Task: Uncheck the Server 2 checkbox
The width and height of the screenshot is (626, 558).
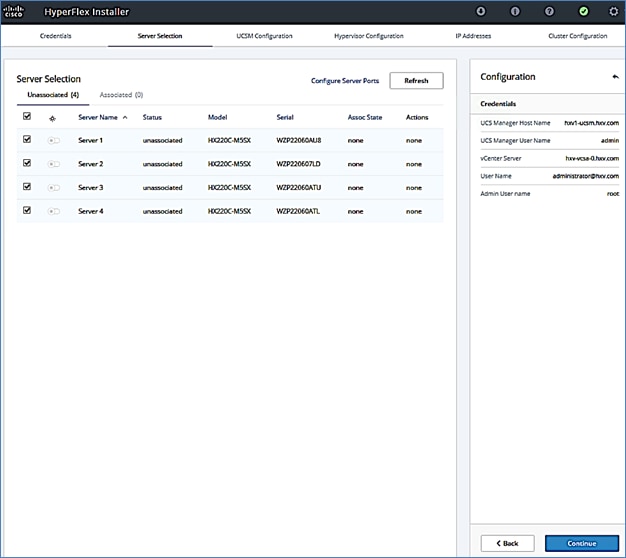Action: [27, 163]
